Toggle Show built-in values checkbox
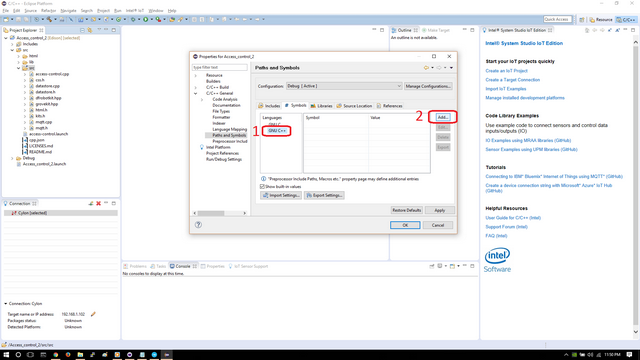This screenshot has width=640, height=360. [x=262, y=187]
